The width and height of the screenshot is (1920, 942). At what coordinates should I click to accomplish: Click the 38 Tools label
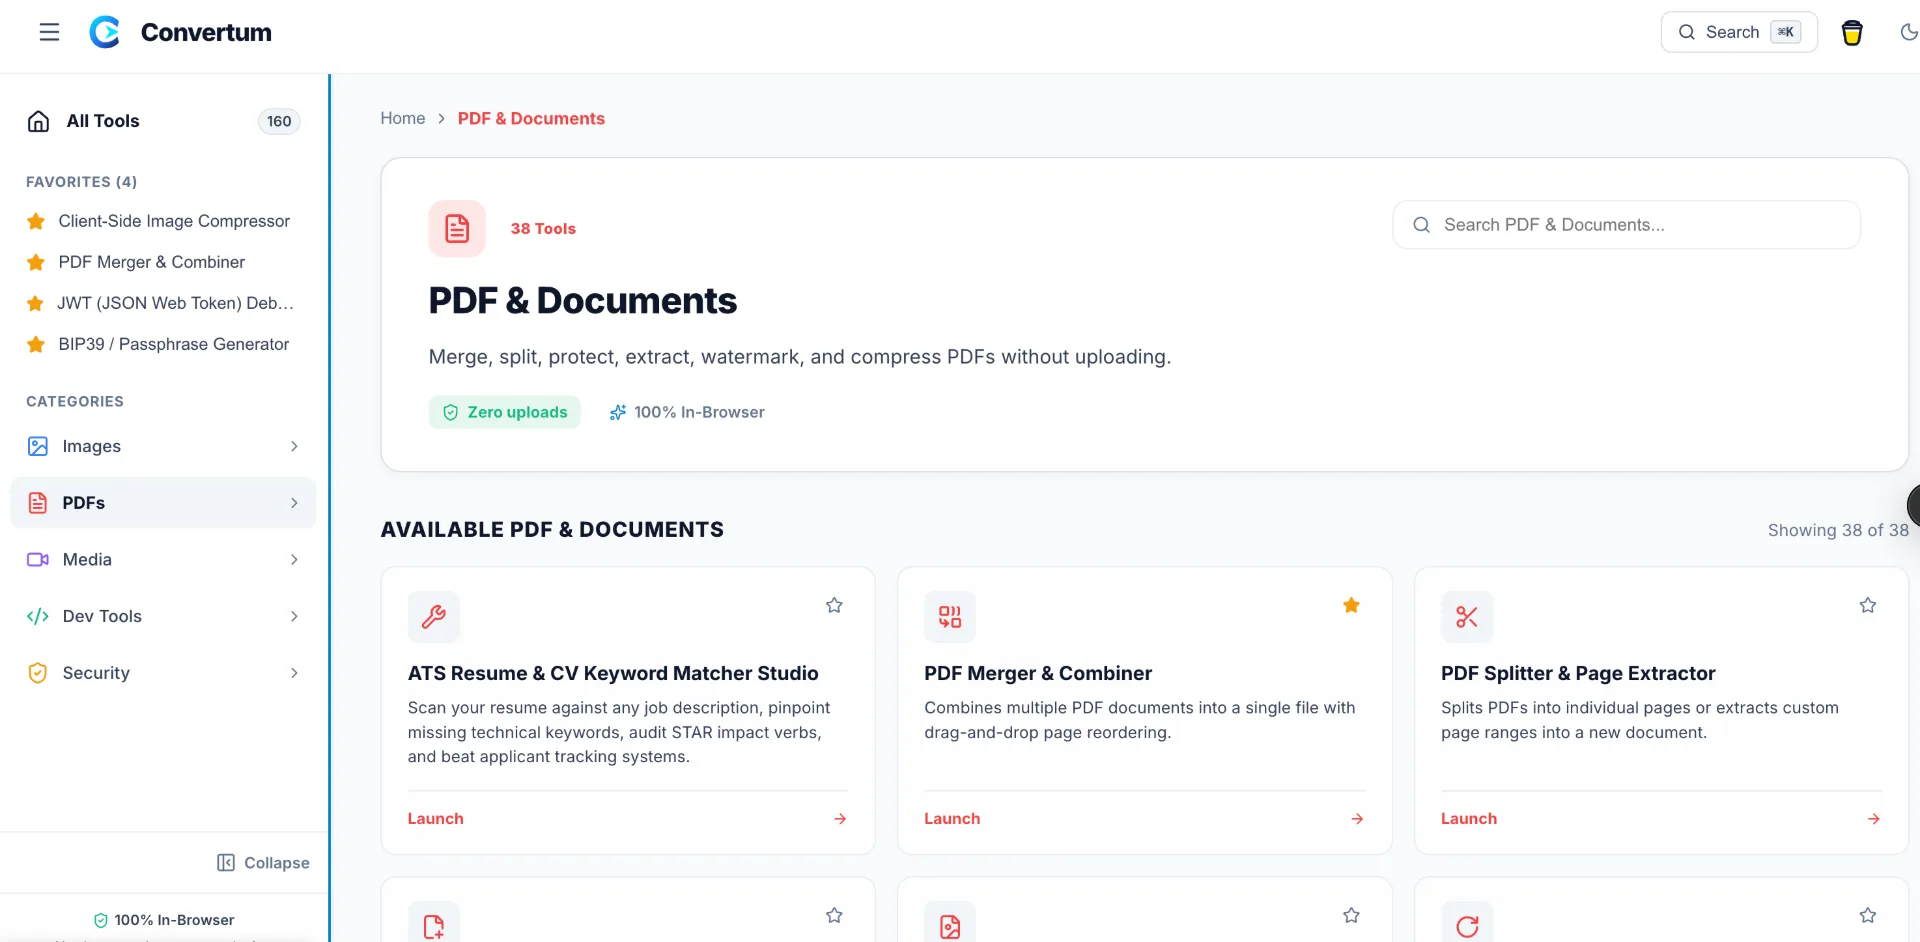[543, 229]
